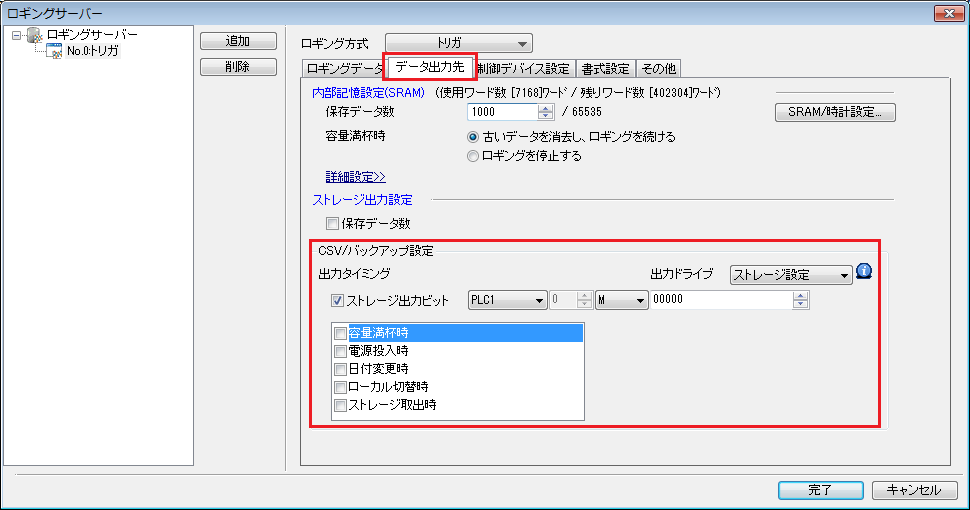The width and height of the screenshot is (970, 510).
Task: Check the 容量満杯時 output timing option
Action: click(341, 332)
